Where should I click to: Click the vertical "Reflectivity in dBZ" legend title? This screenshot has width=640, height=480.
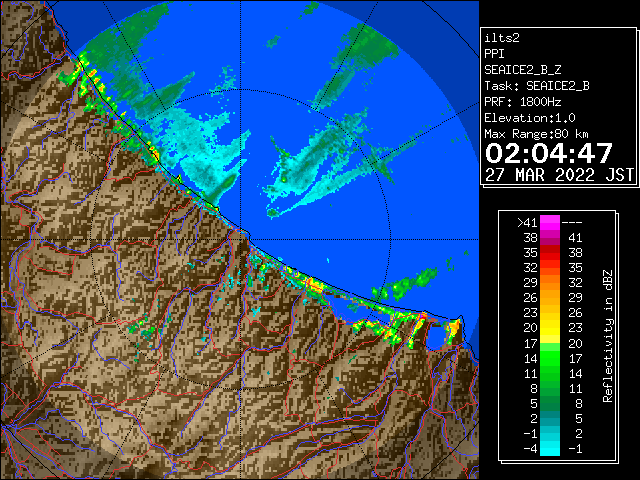(608, 336)
